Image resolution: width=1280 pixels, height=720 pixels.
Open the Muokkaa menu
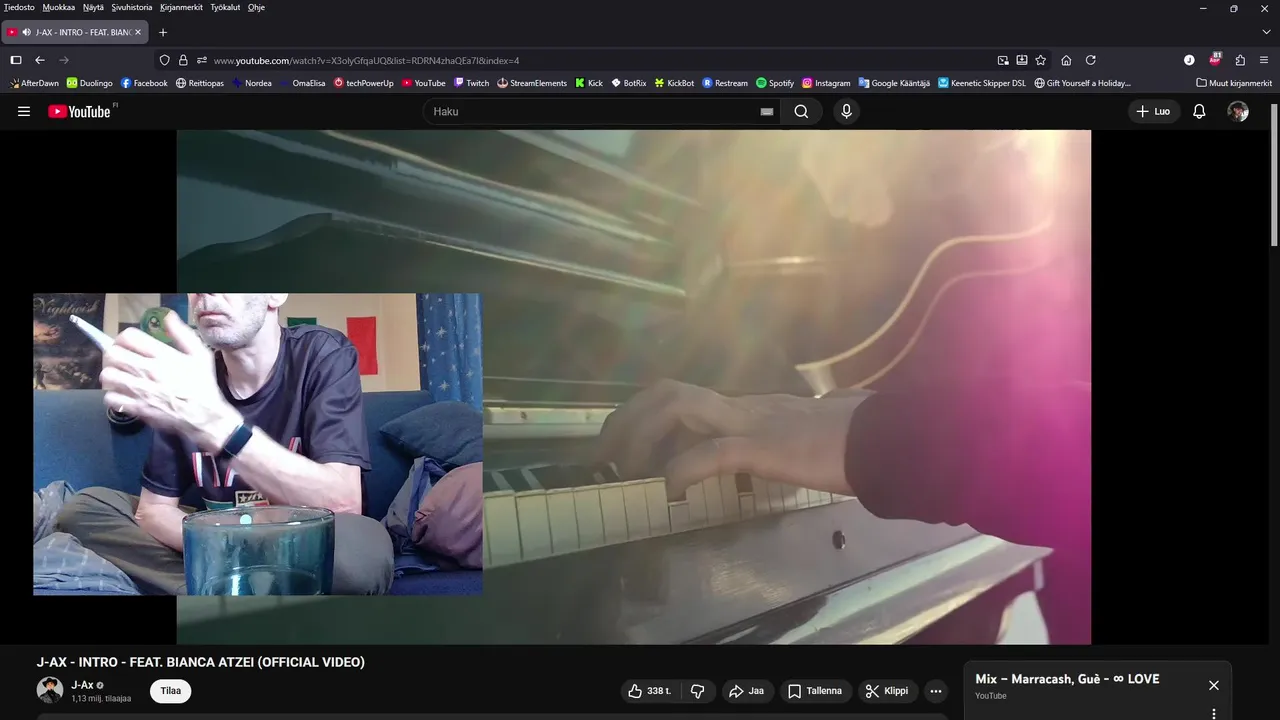pyautogui.click(x=58, y=7)
